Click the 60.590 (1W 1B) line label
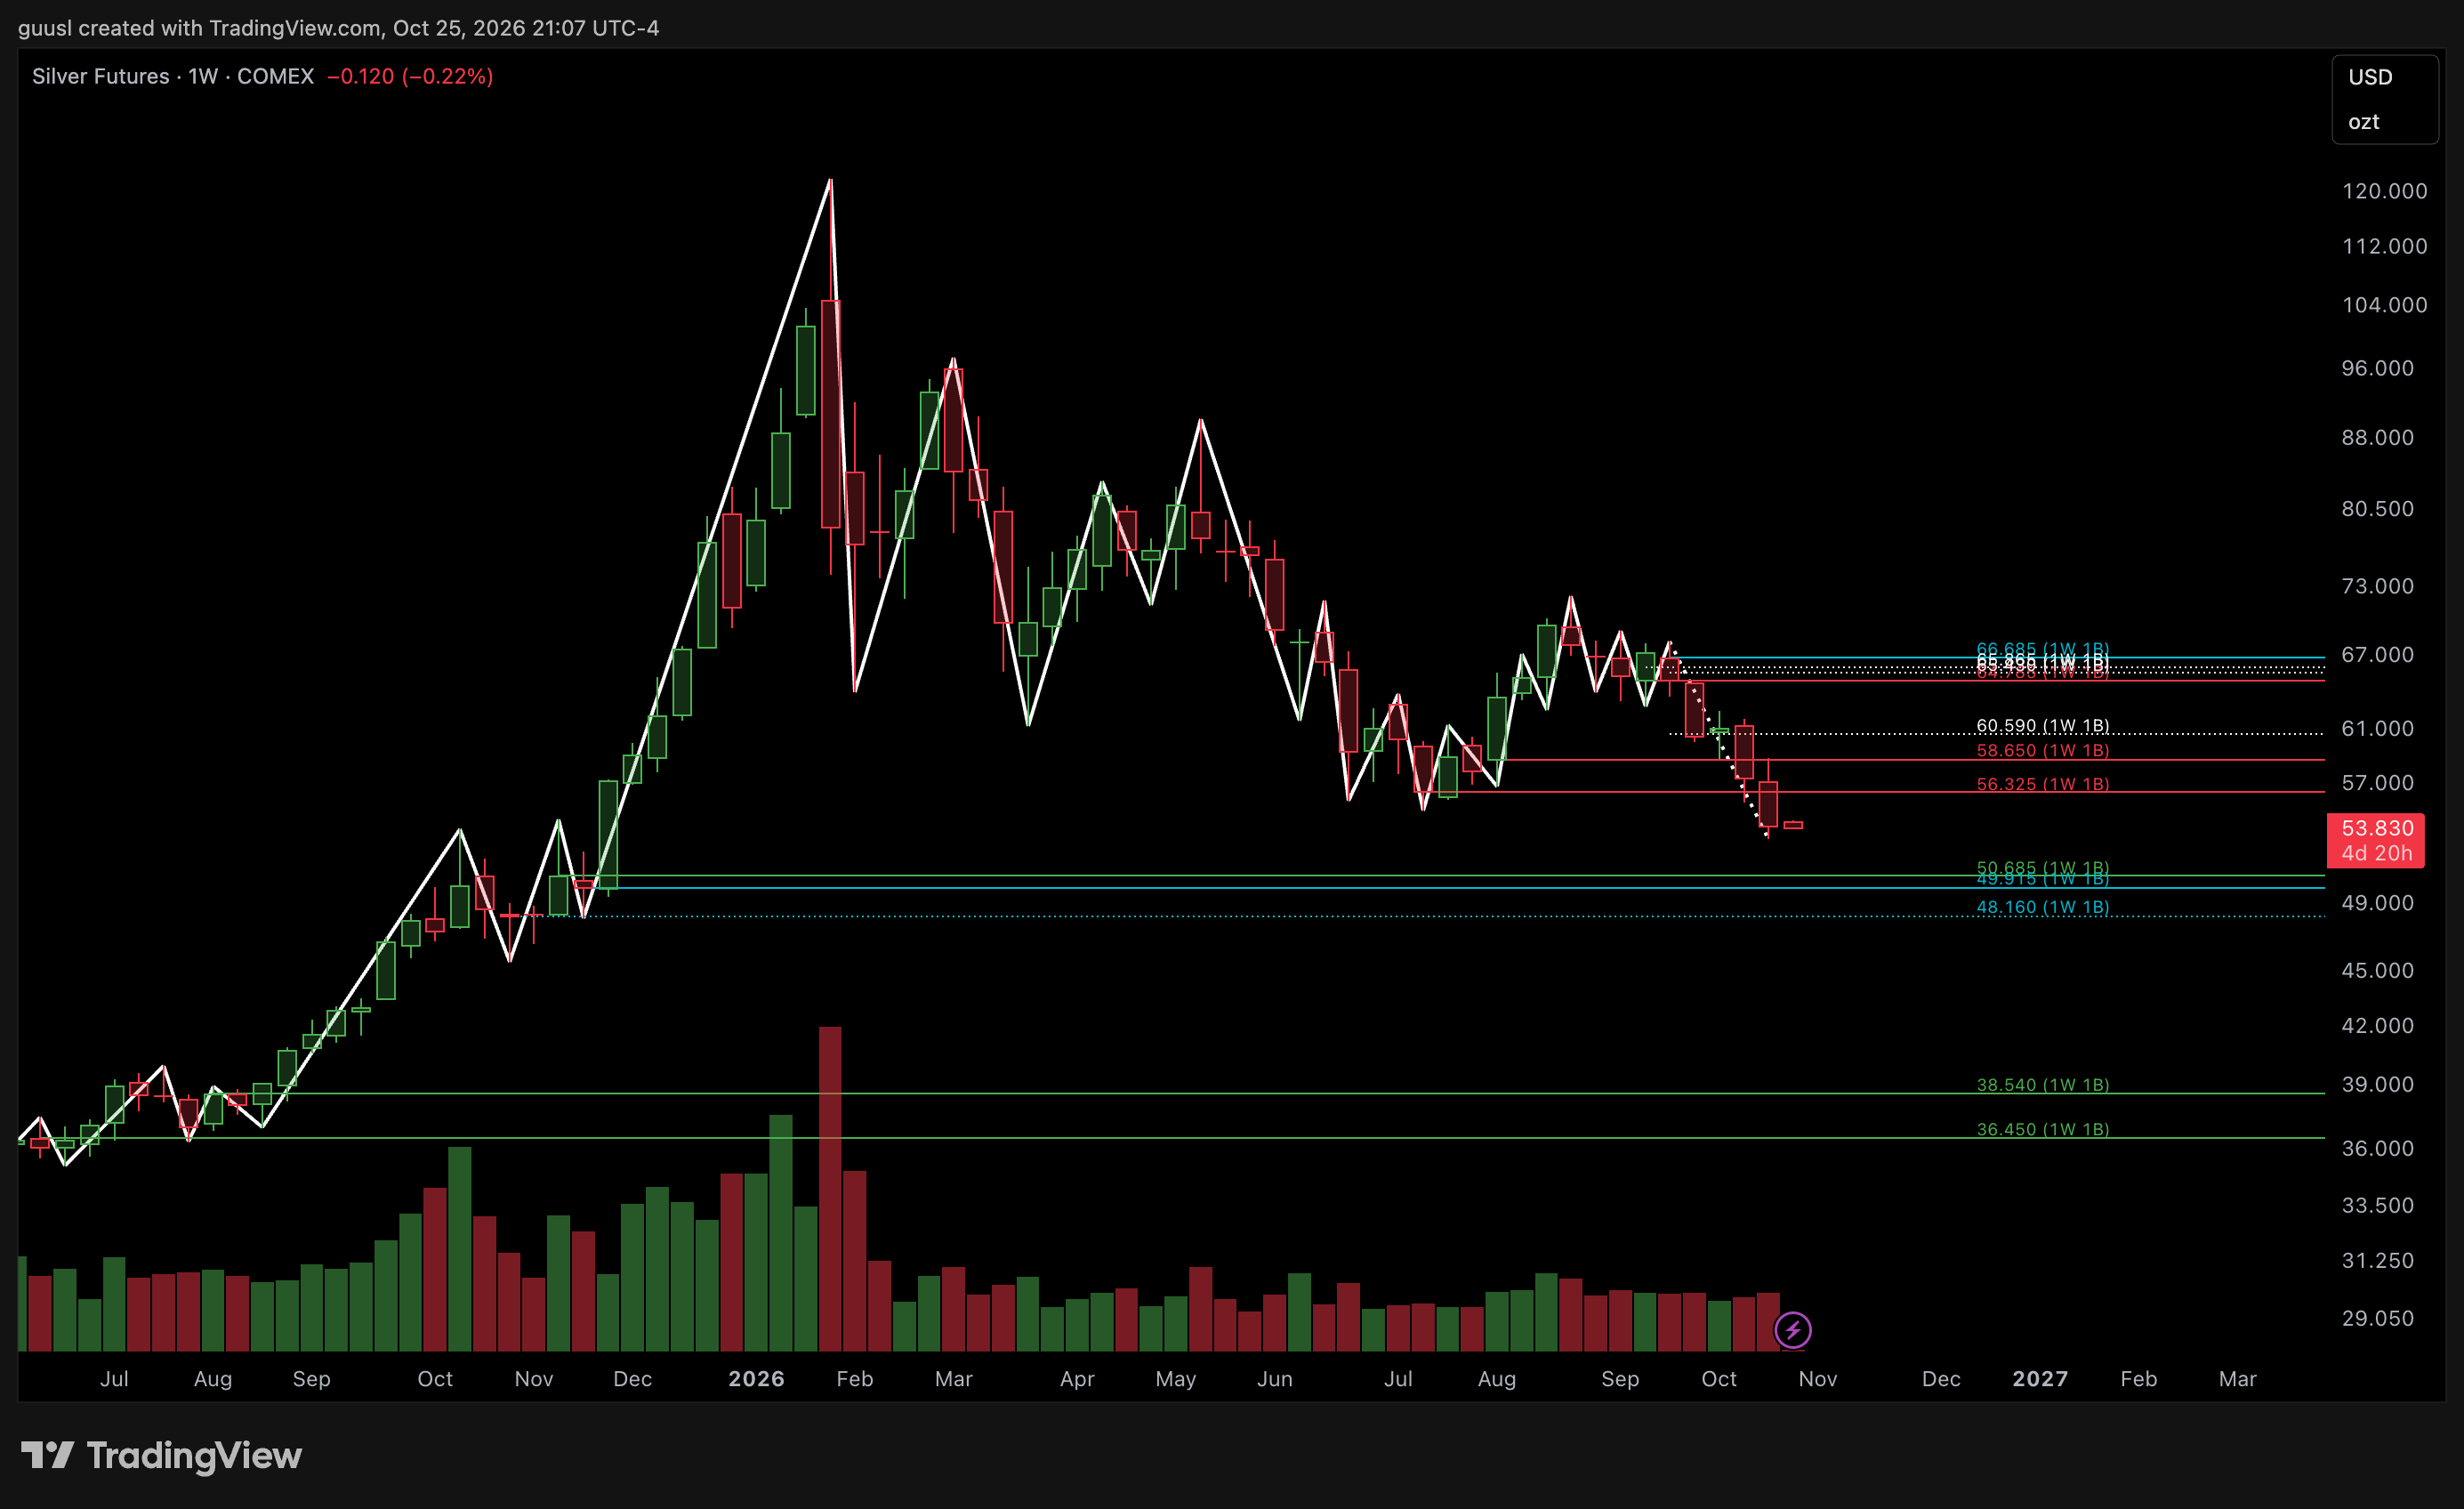This screenshot has height=1509, width=2464. click(2042, 725)
